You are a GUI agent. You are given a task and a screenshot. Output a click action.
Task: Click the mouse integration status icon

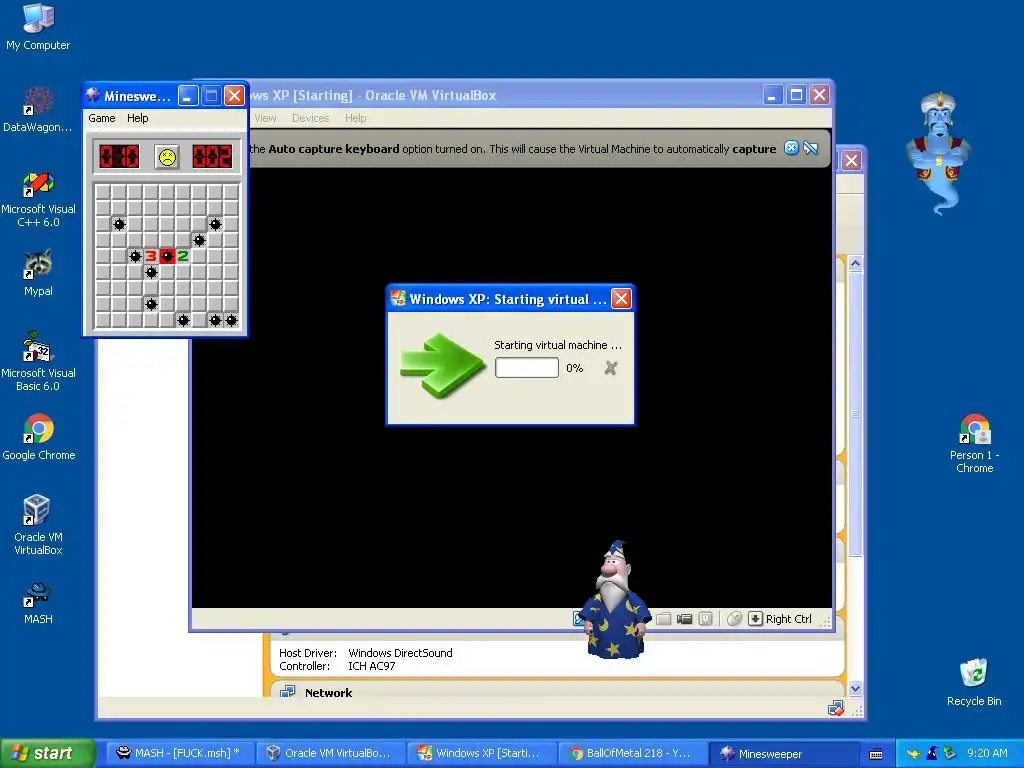(x=734, y=618)
